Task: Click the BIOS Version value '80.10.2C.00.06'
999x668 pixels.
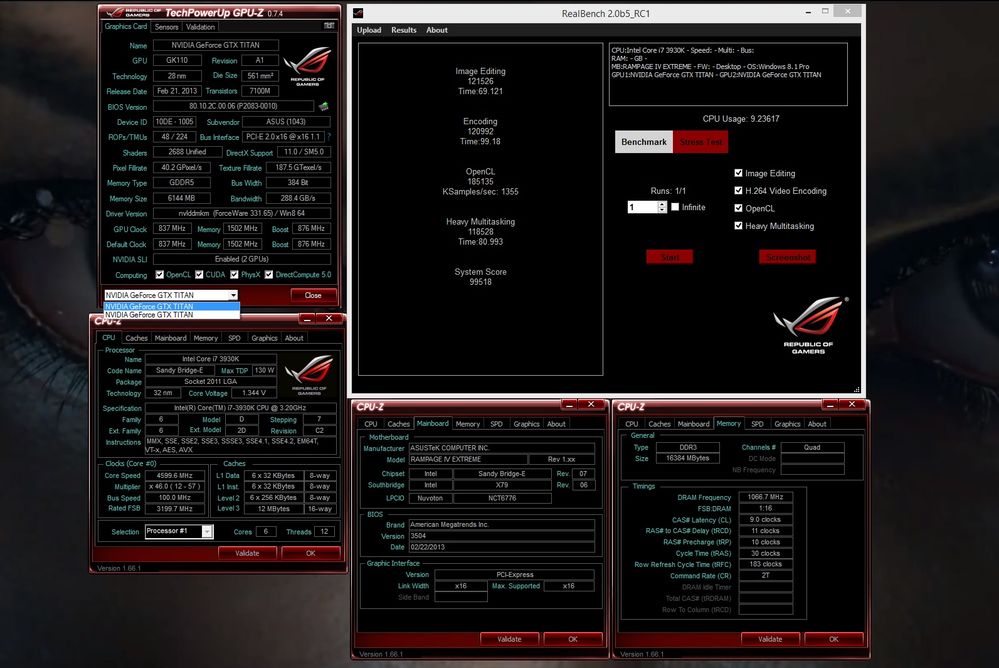Action: [x=233, y=106]
